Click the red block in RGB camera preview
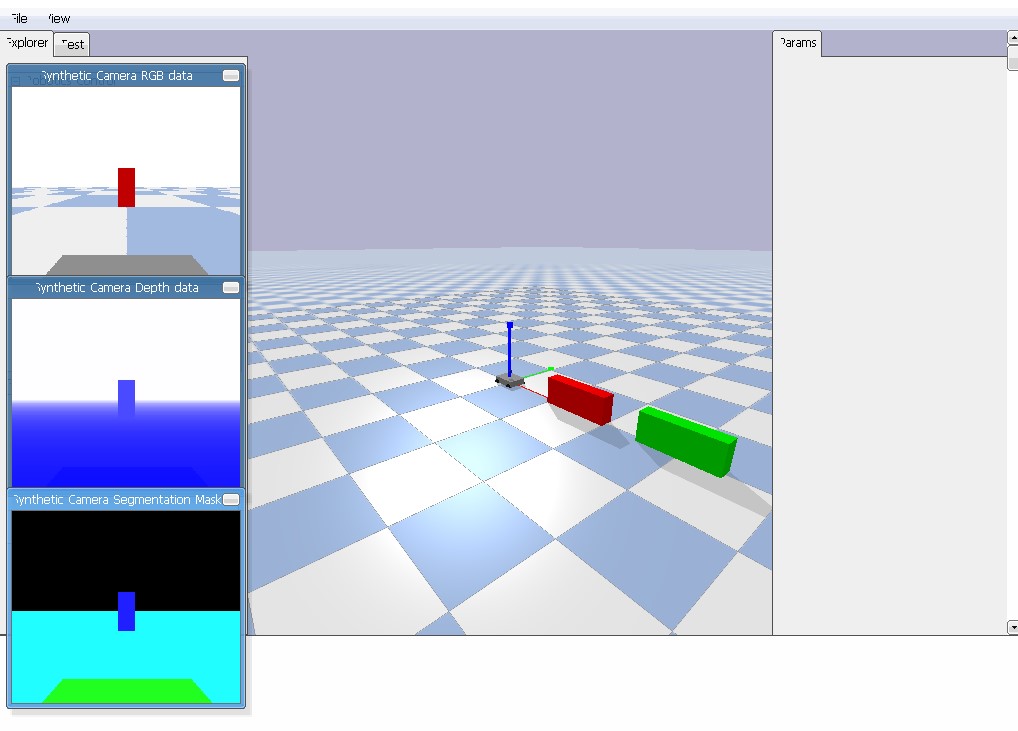This screenshot has width=1018, height=731. [x=126, y=187]
